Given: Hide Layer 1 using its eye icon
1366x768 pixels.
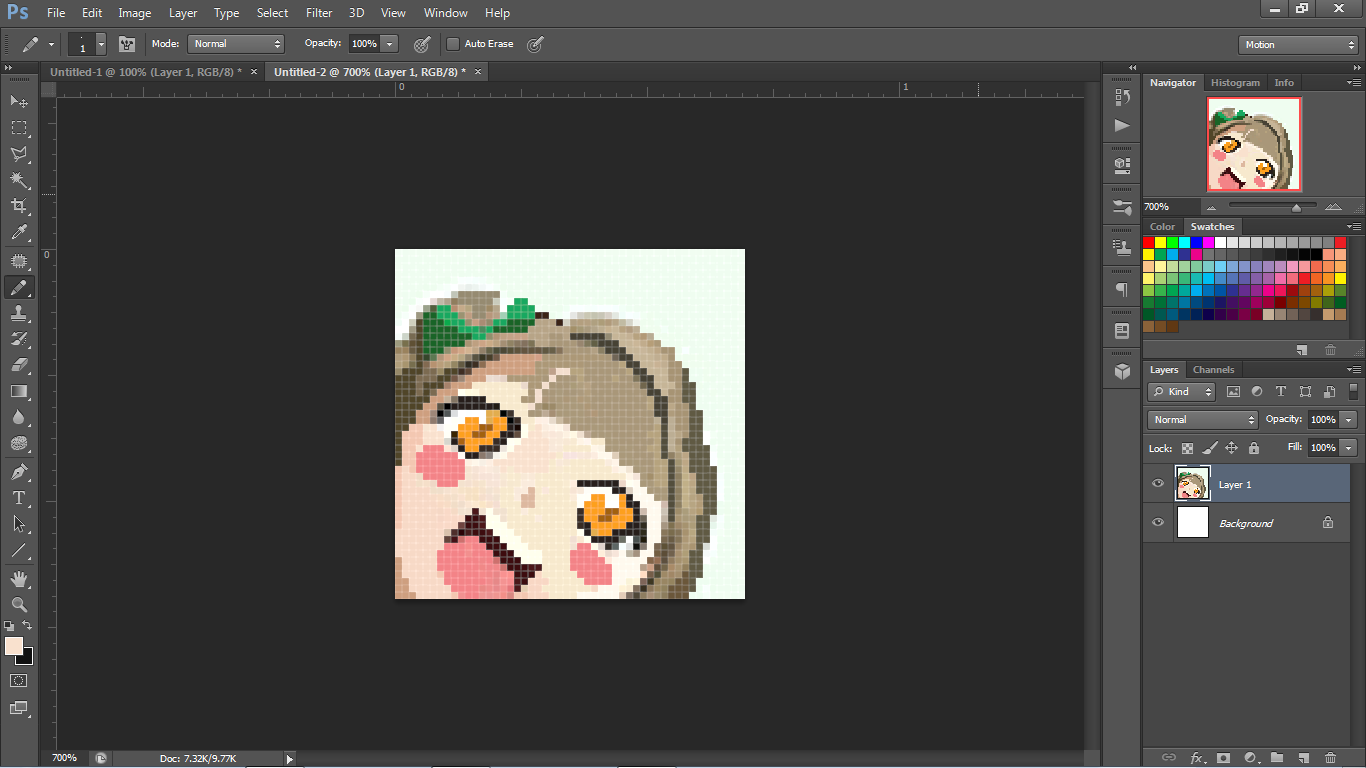Looking at the screenshot, I should tap(1158, 484).
